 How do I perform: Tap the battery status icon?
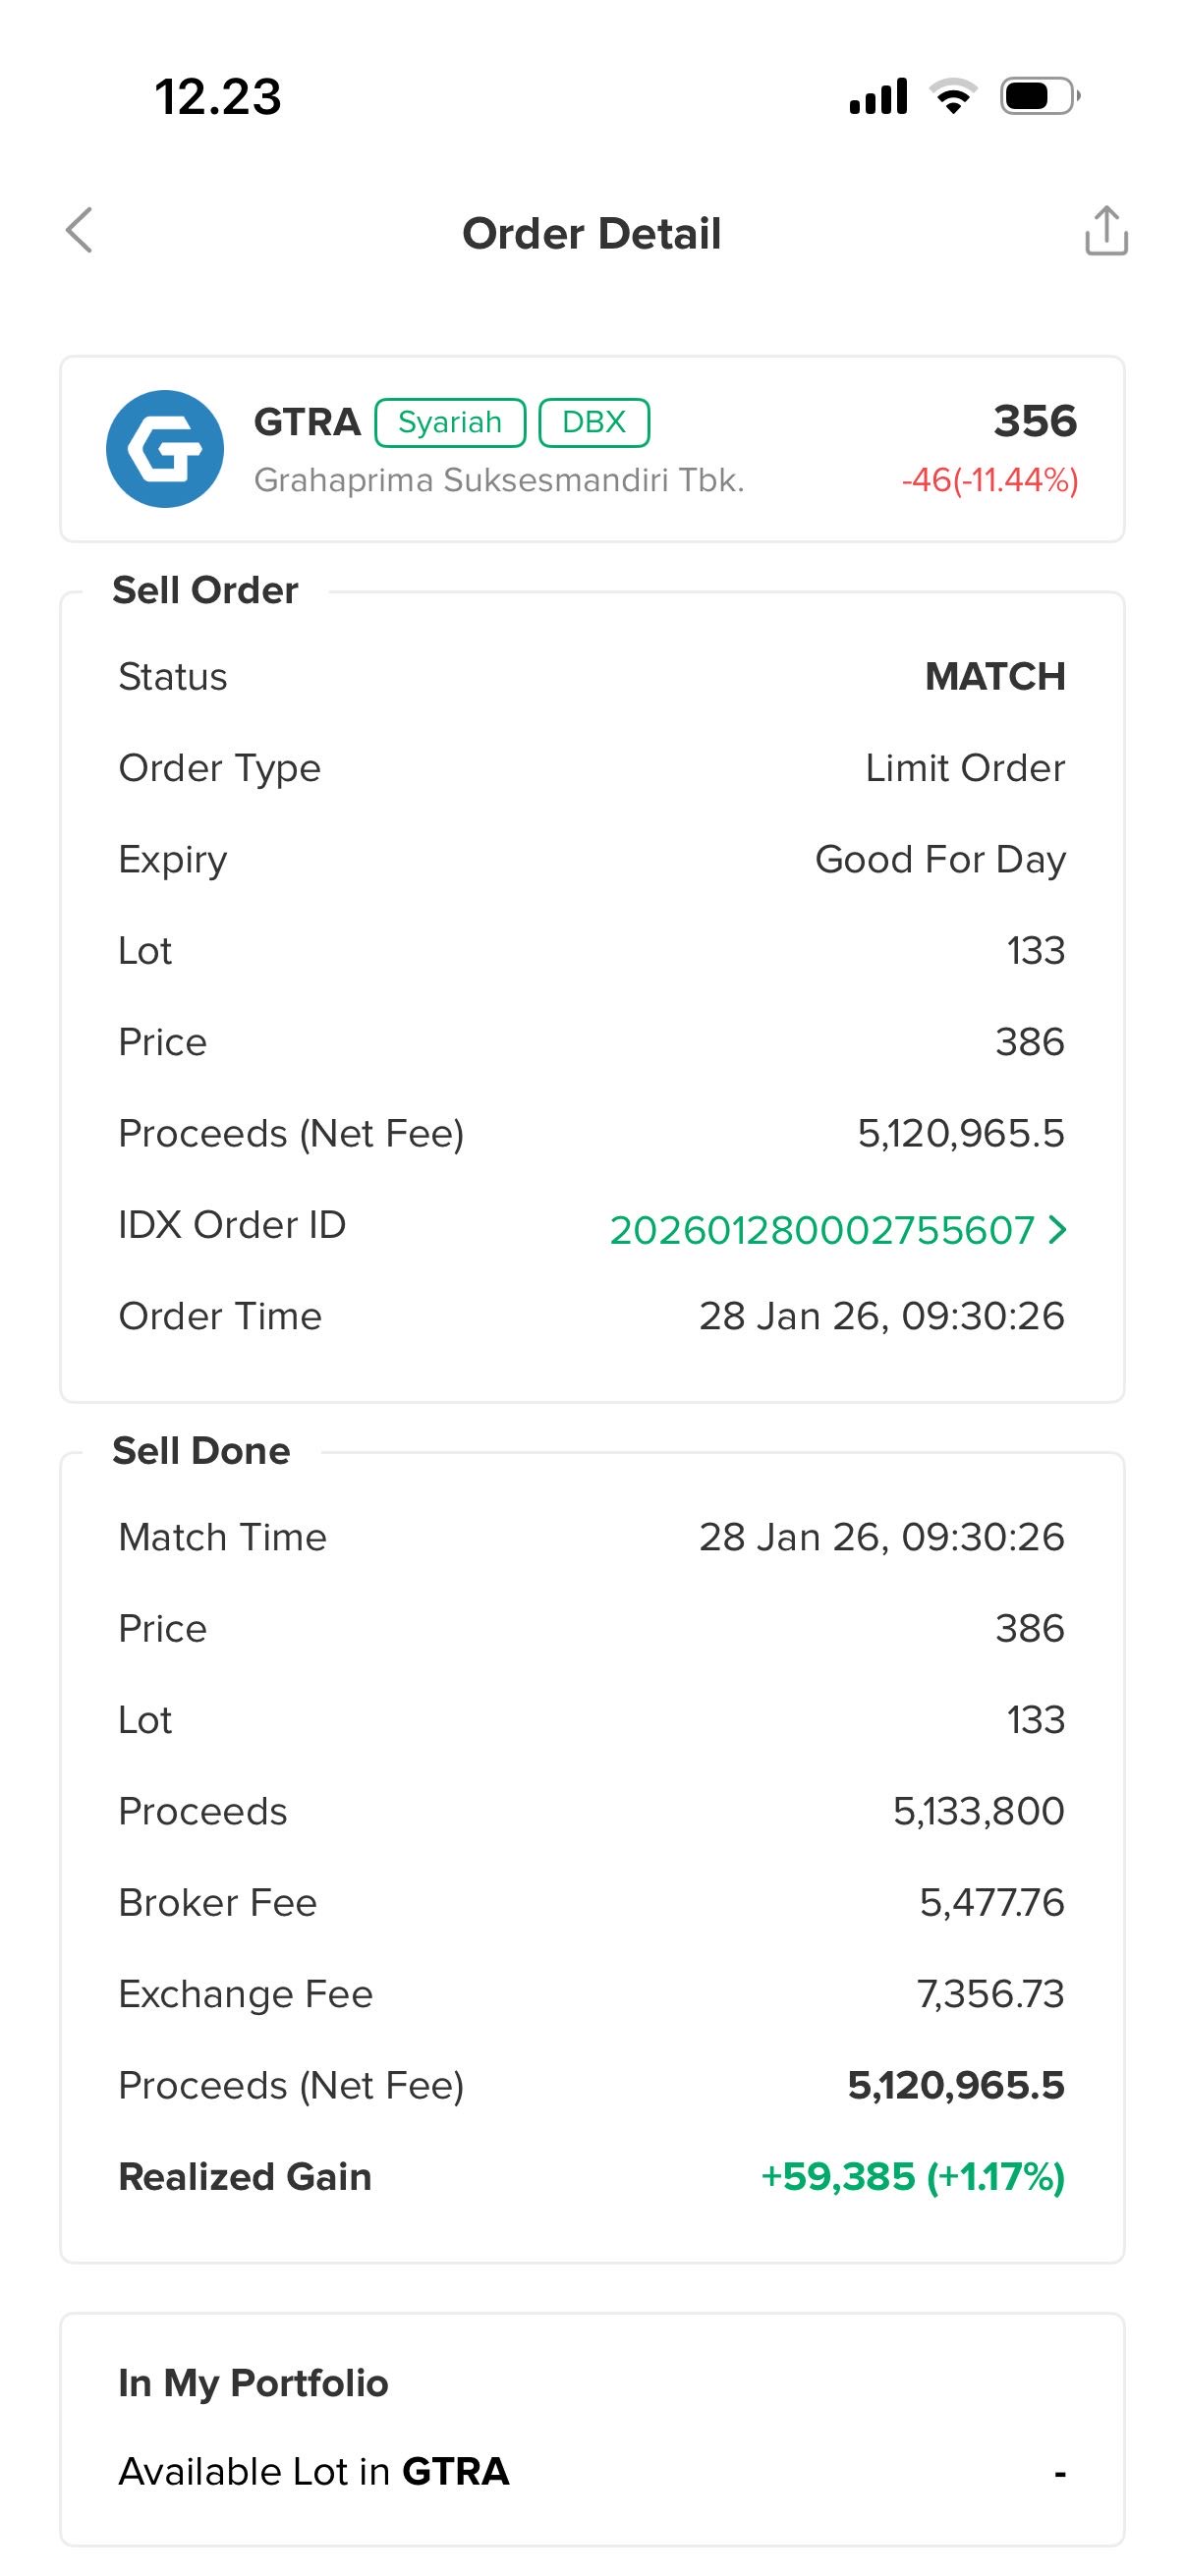coord(1039,96)
